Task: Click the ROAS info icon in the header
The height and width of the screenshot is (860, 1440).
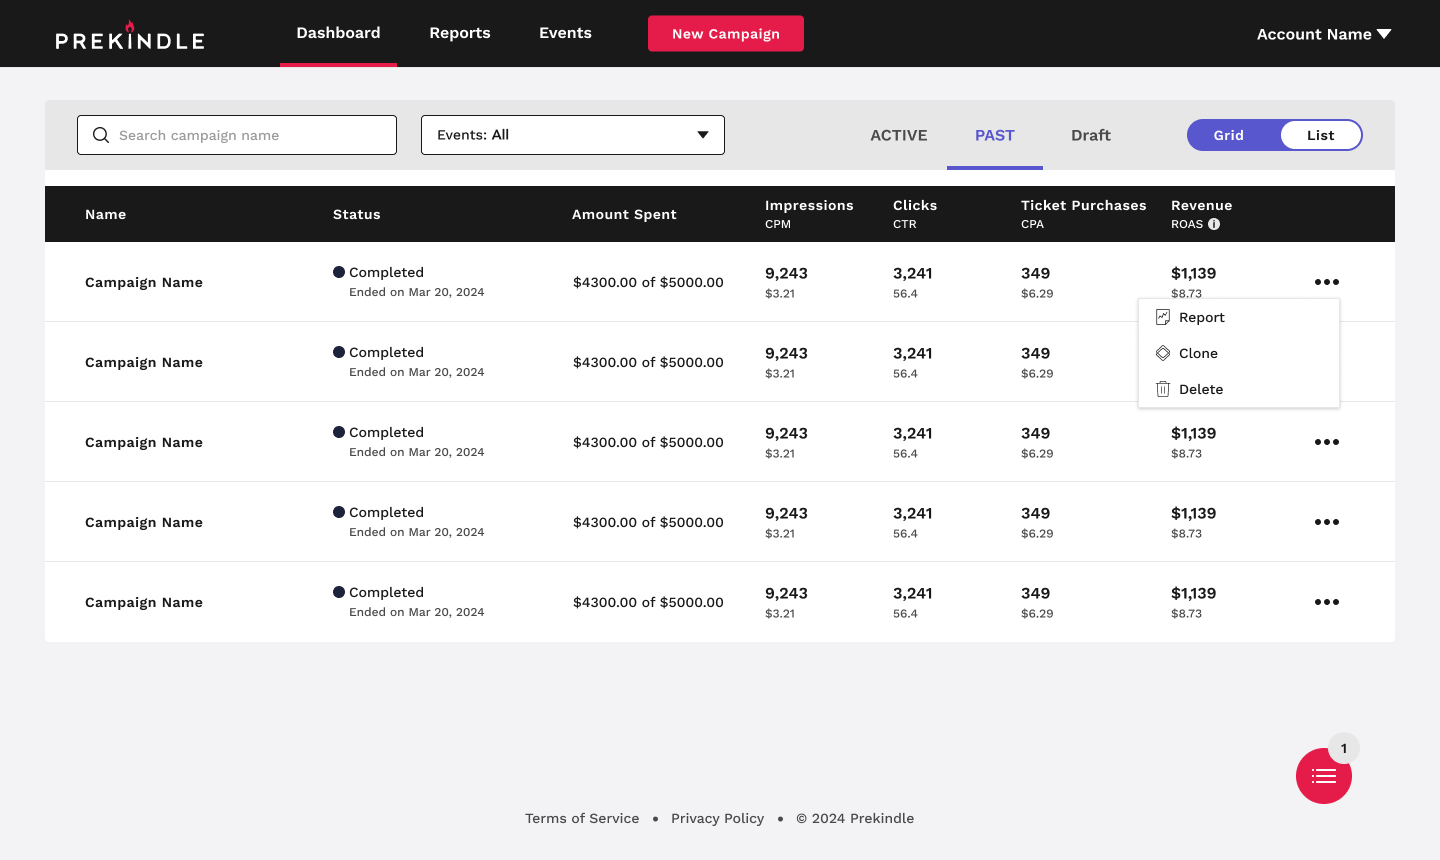Action: pyautogui.click(x=1214, y=224)
